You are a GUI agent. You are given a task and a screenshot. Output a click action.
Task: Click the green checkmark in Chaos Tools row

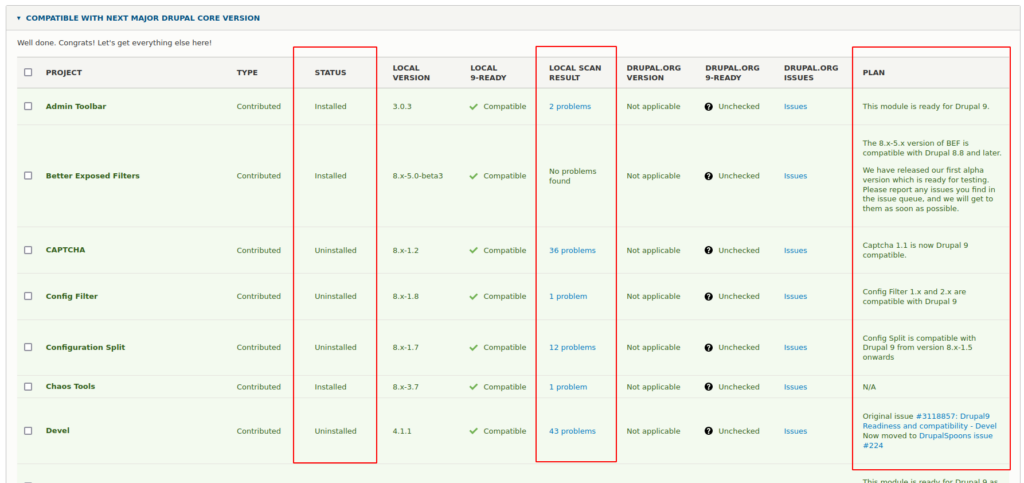pos(473,386)
